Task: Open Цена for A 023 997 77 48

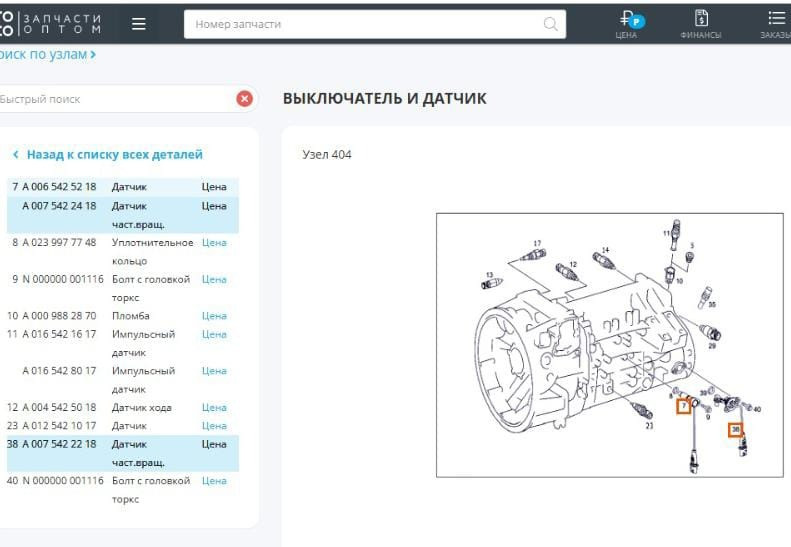Action: click(x=214, y=243)
